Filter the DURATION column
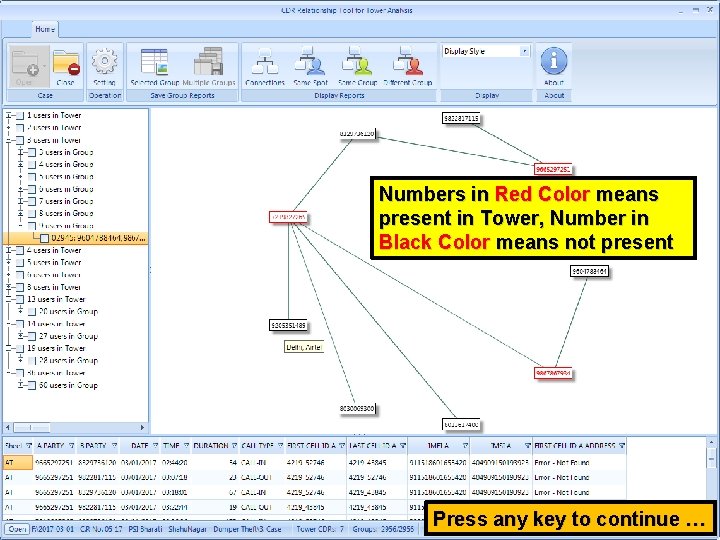 click(x=234, y=445)
